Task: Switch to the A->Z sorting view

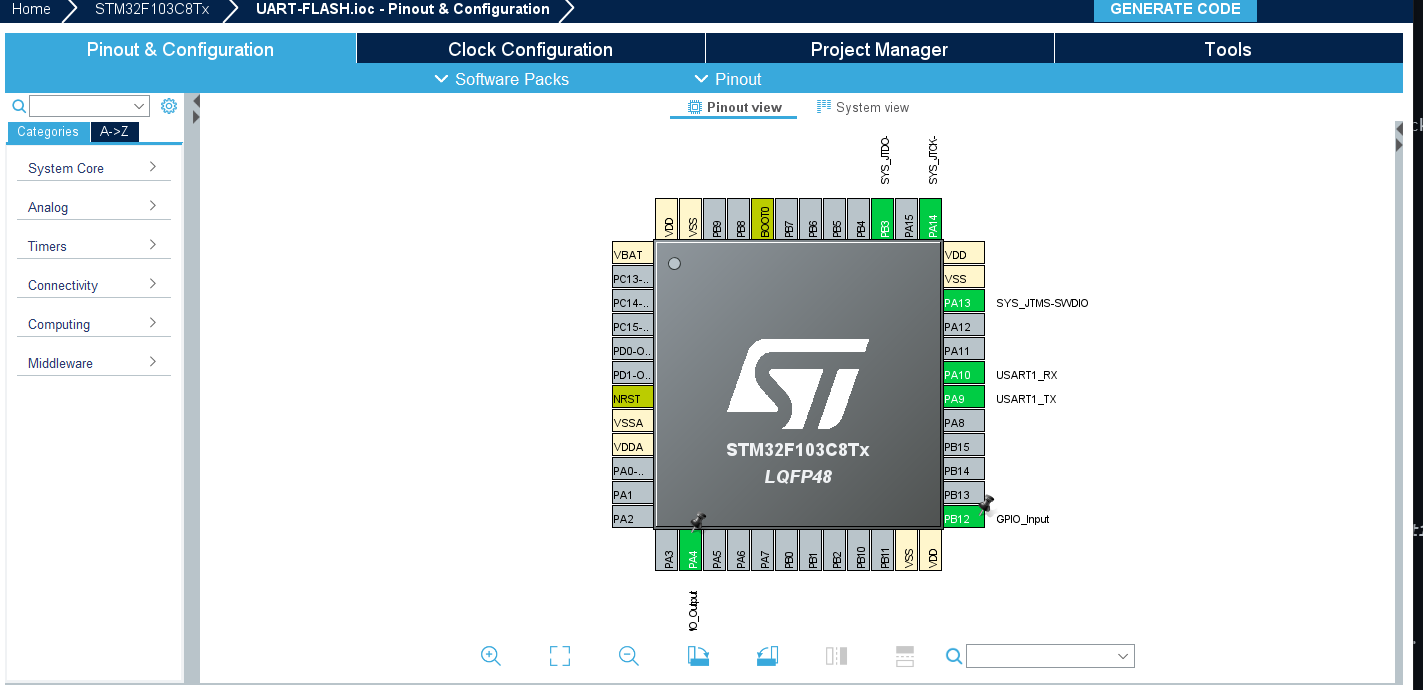Action: (x=113, y=131)
